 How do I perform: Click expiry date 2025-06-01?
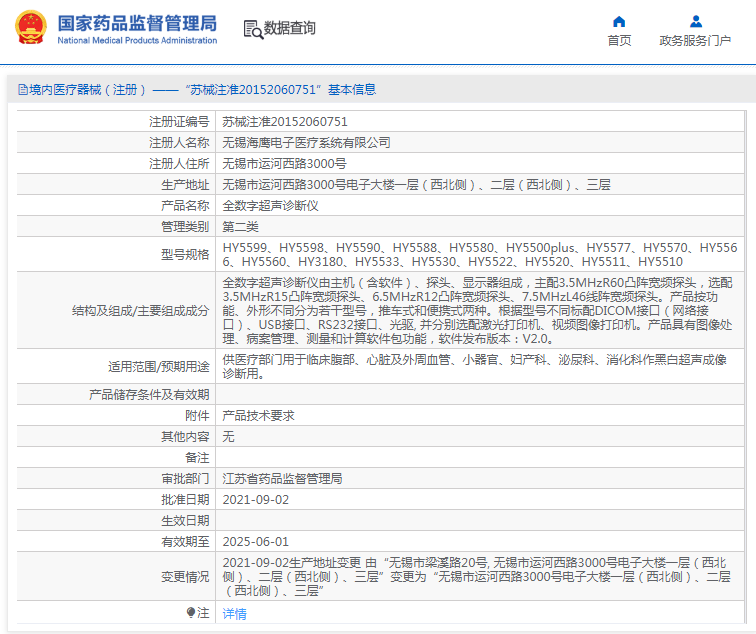click(256, 541)
